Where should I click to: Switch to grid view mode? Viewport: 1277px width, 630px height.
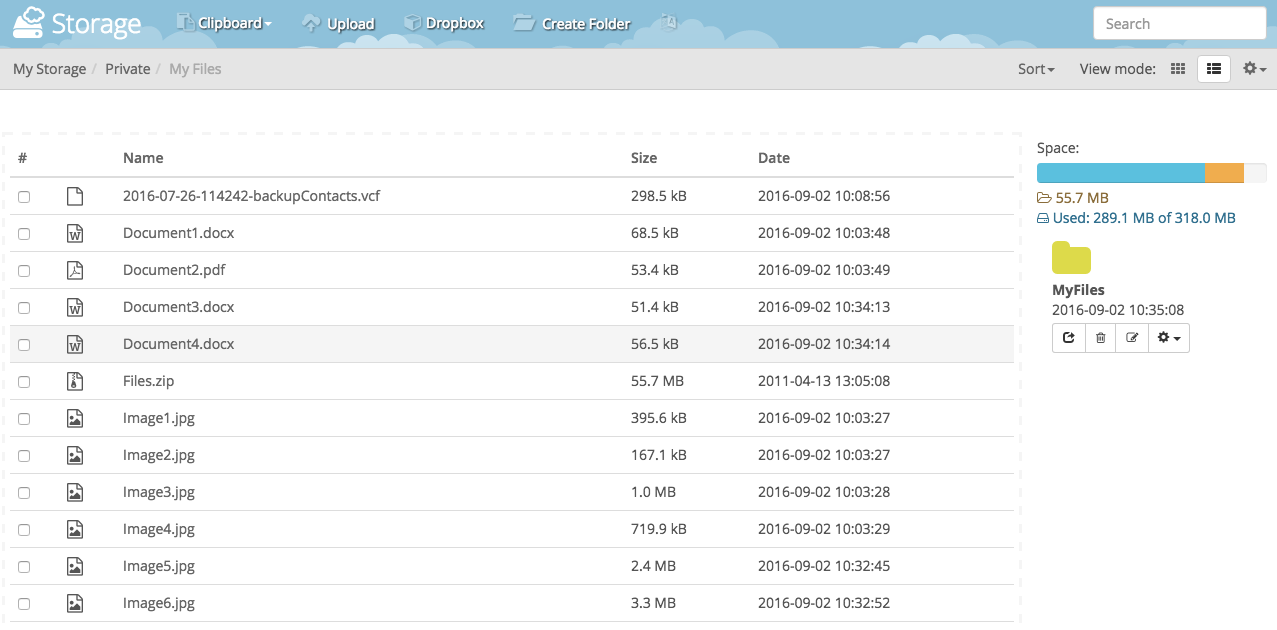1178,69
